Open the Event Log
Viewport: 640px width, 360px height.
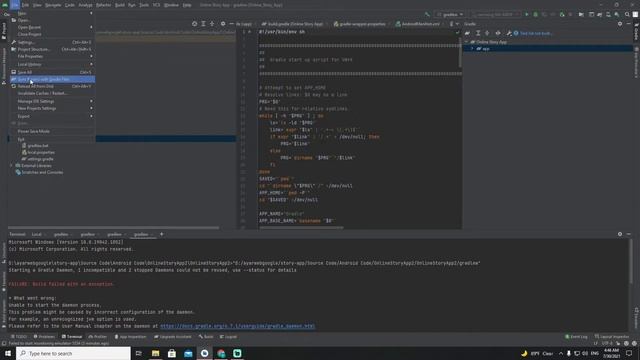(x=576, y=337)
